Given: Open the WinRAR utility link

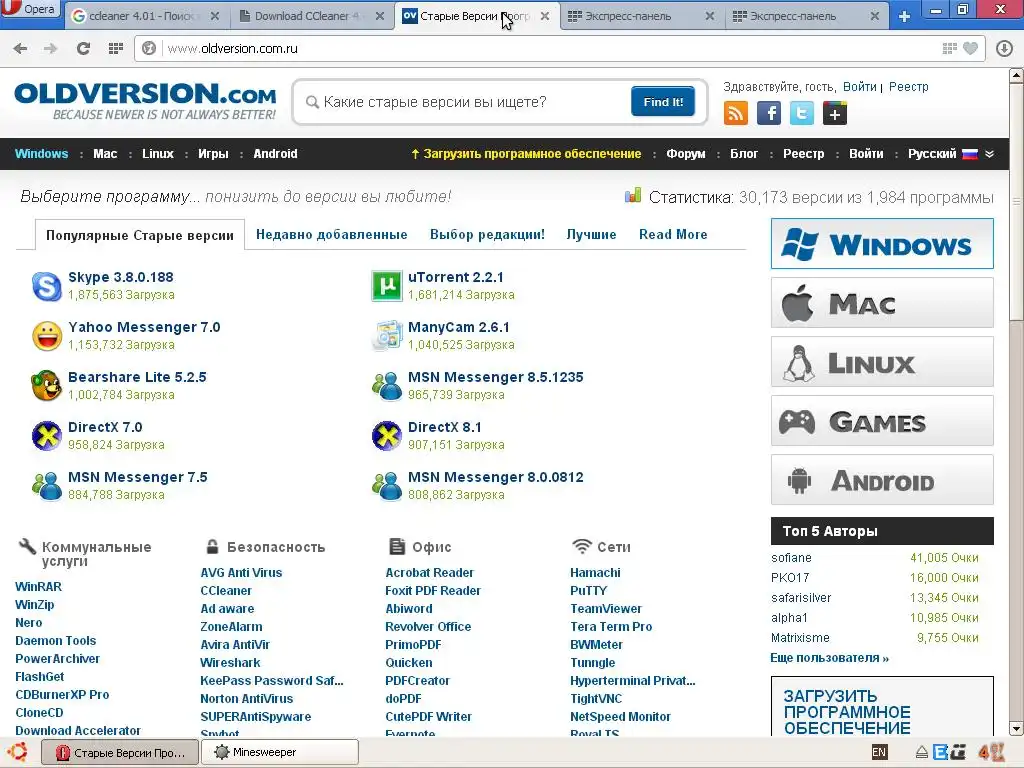Looking at the screenshot, I should (39, 586).
